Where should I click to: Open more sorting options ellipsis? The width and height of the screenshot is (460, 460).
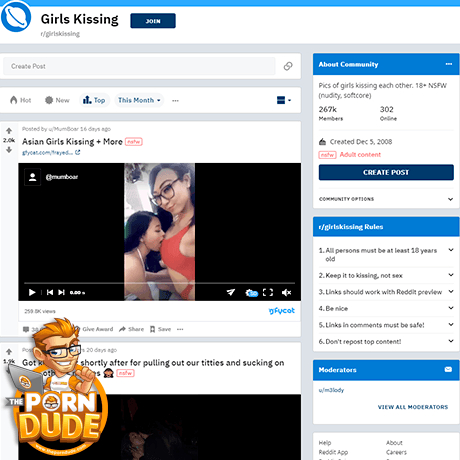[175, 100]
